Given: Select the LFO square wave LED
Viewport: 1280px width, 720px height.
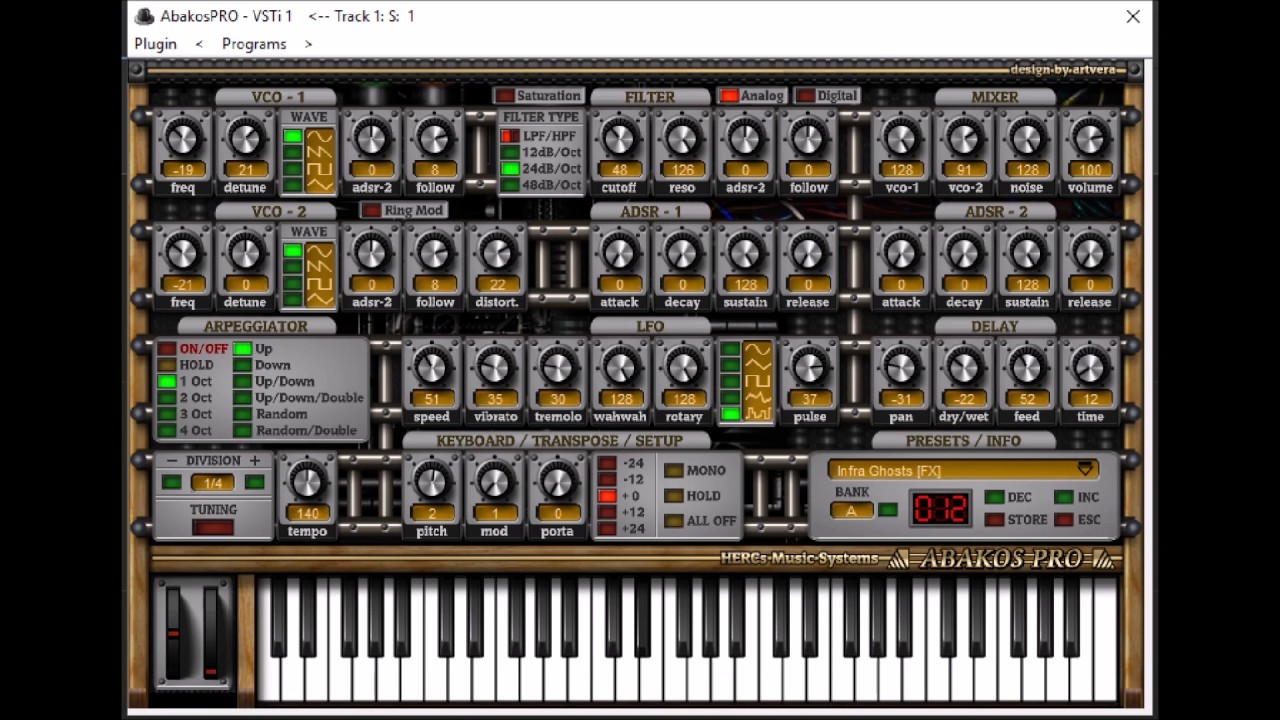Looking at the screenshot, I should pos(730,382).
